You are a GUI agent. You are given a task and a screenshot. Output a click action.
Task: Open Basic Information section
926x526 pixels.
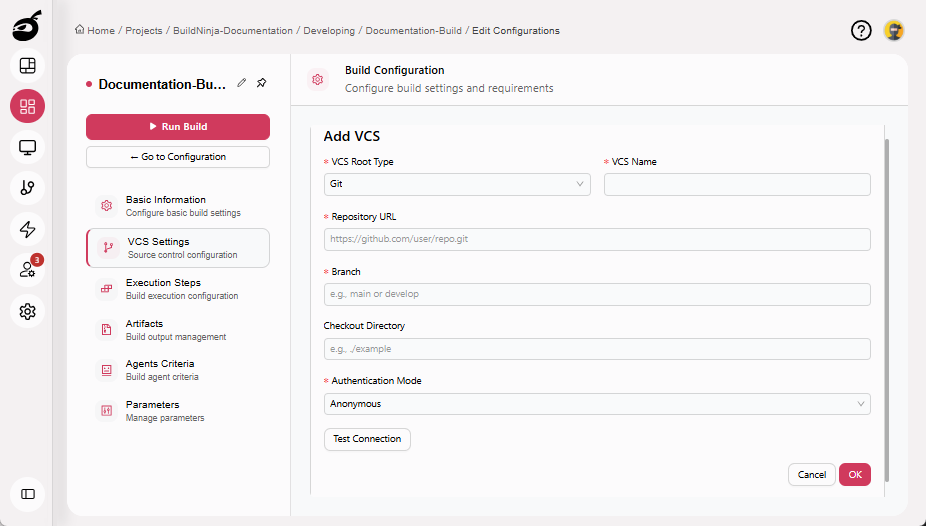coord(178,205)
